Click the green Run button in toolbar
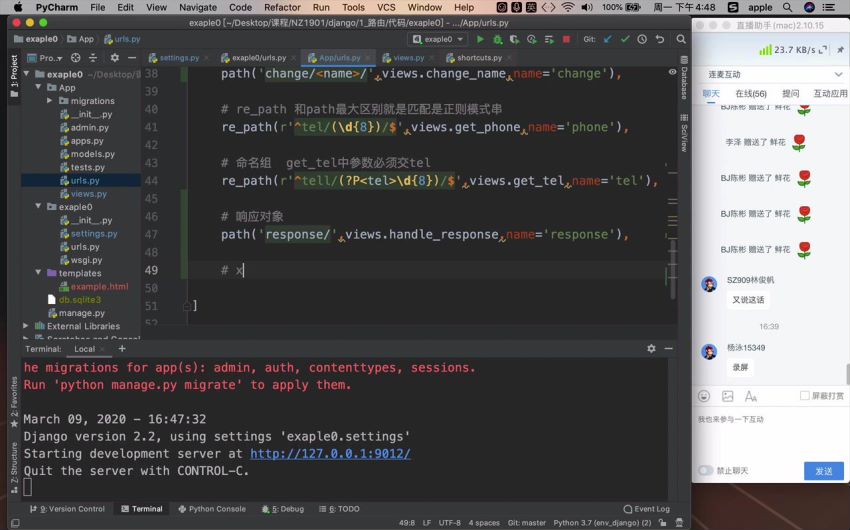This screenshot has height=530, width=850. (480, 39)
